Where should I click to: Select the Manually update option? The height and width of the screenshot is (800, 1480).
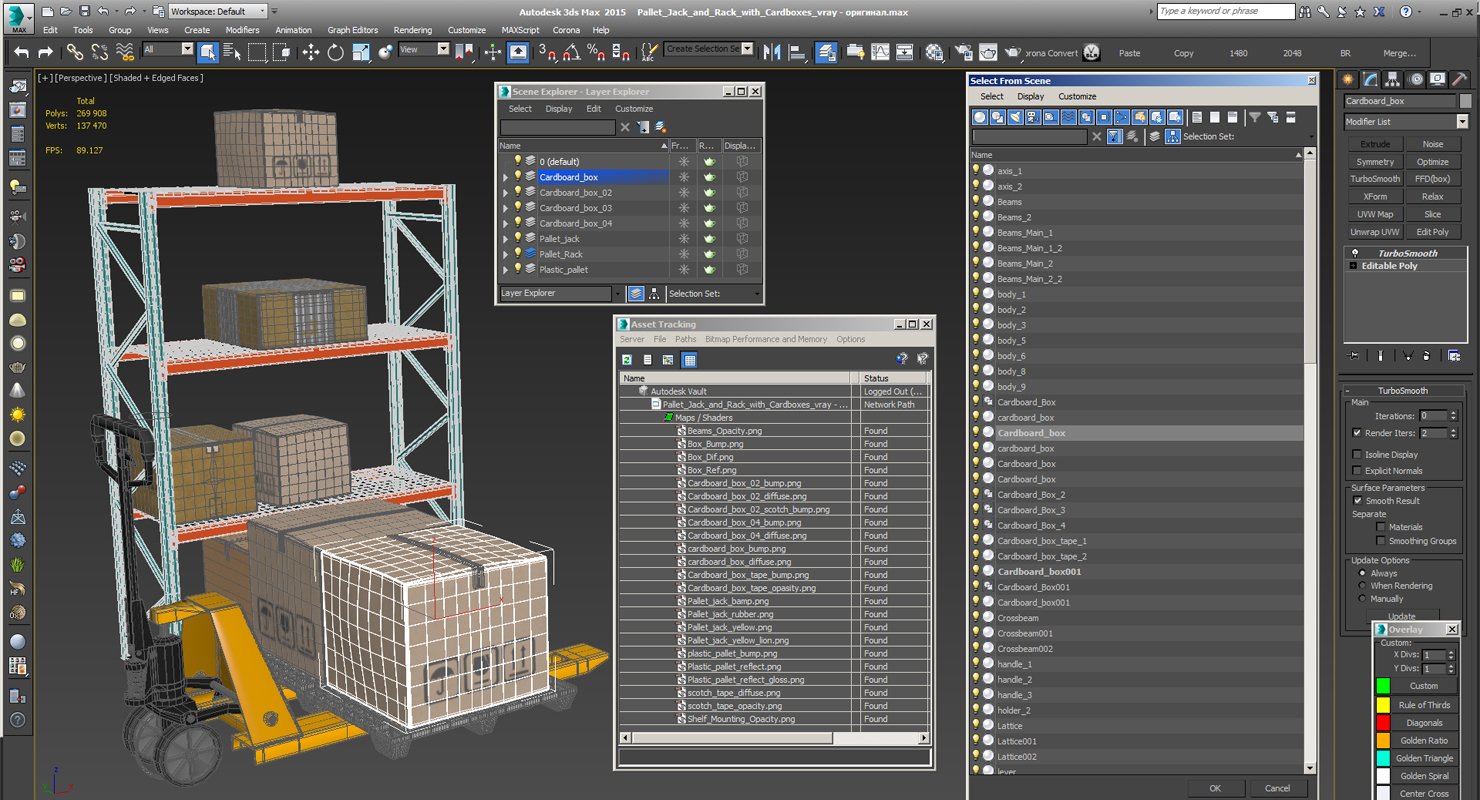(x=1362, y=599)
